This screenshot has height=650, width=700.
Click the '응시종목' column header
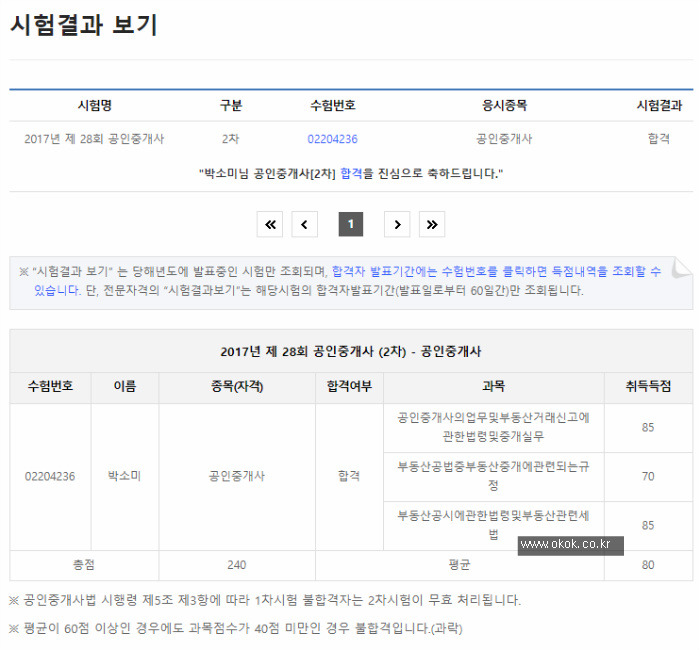click(504, 105)
